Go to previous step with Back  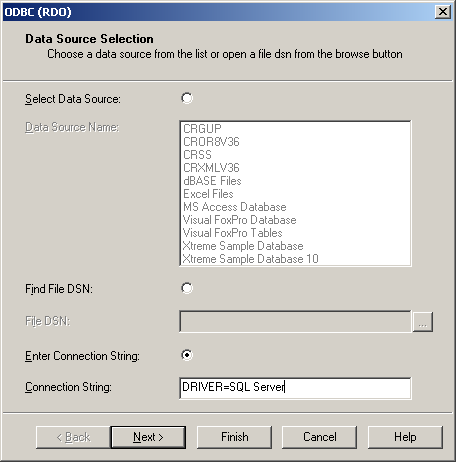pos(73,437)
